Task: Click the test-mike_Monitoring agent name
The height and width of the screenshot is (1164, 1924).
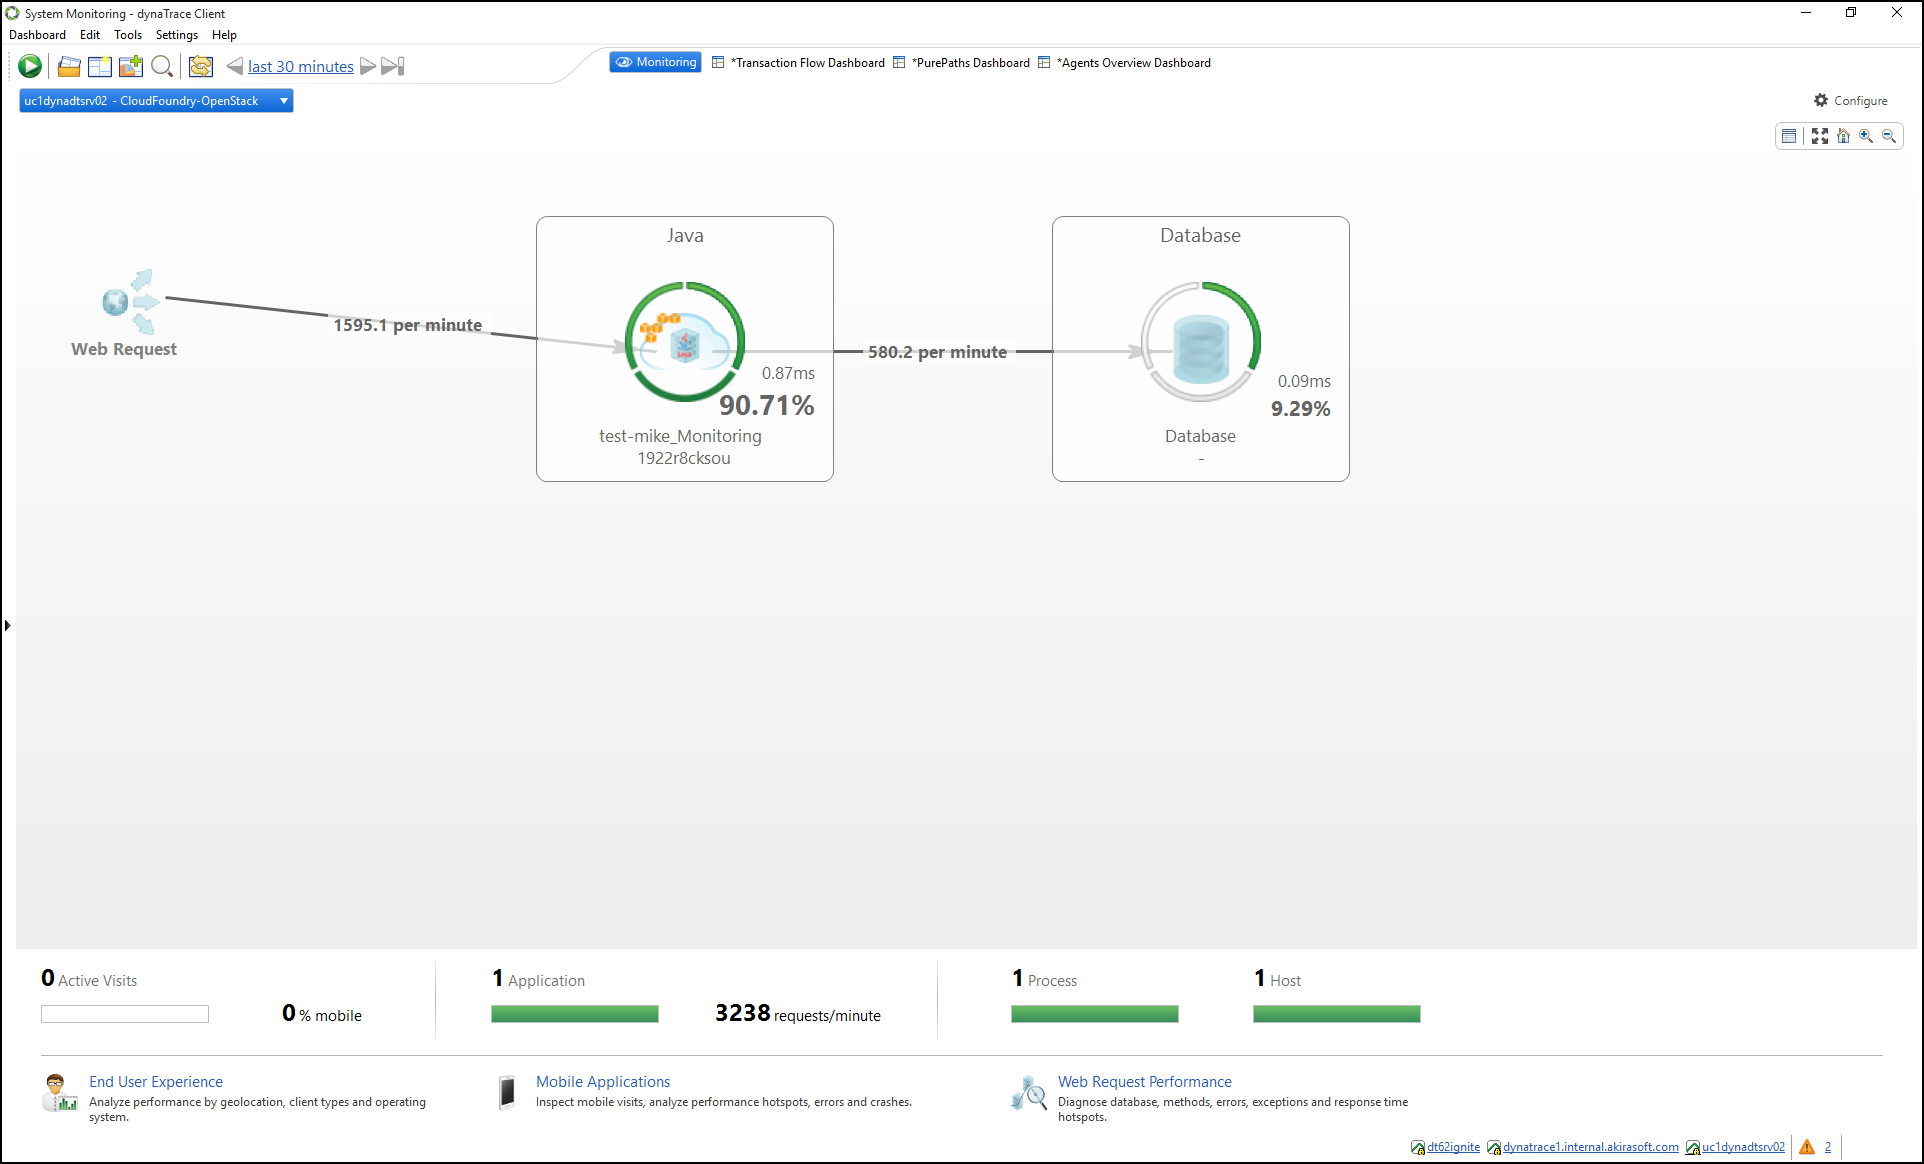Action: (x=680, y=436)
